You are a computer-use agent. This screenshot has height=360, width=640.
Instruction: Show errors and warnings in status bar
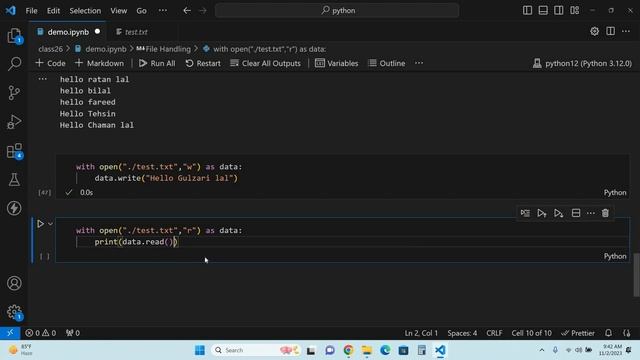pyautogui.click(x=40, y=333)
